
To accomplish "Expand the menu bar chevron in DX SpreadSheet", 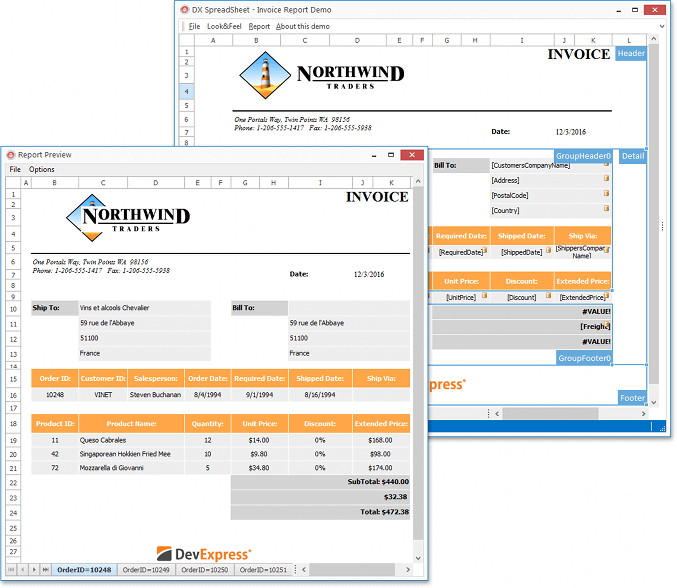I will pos(662,26).
